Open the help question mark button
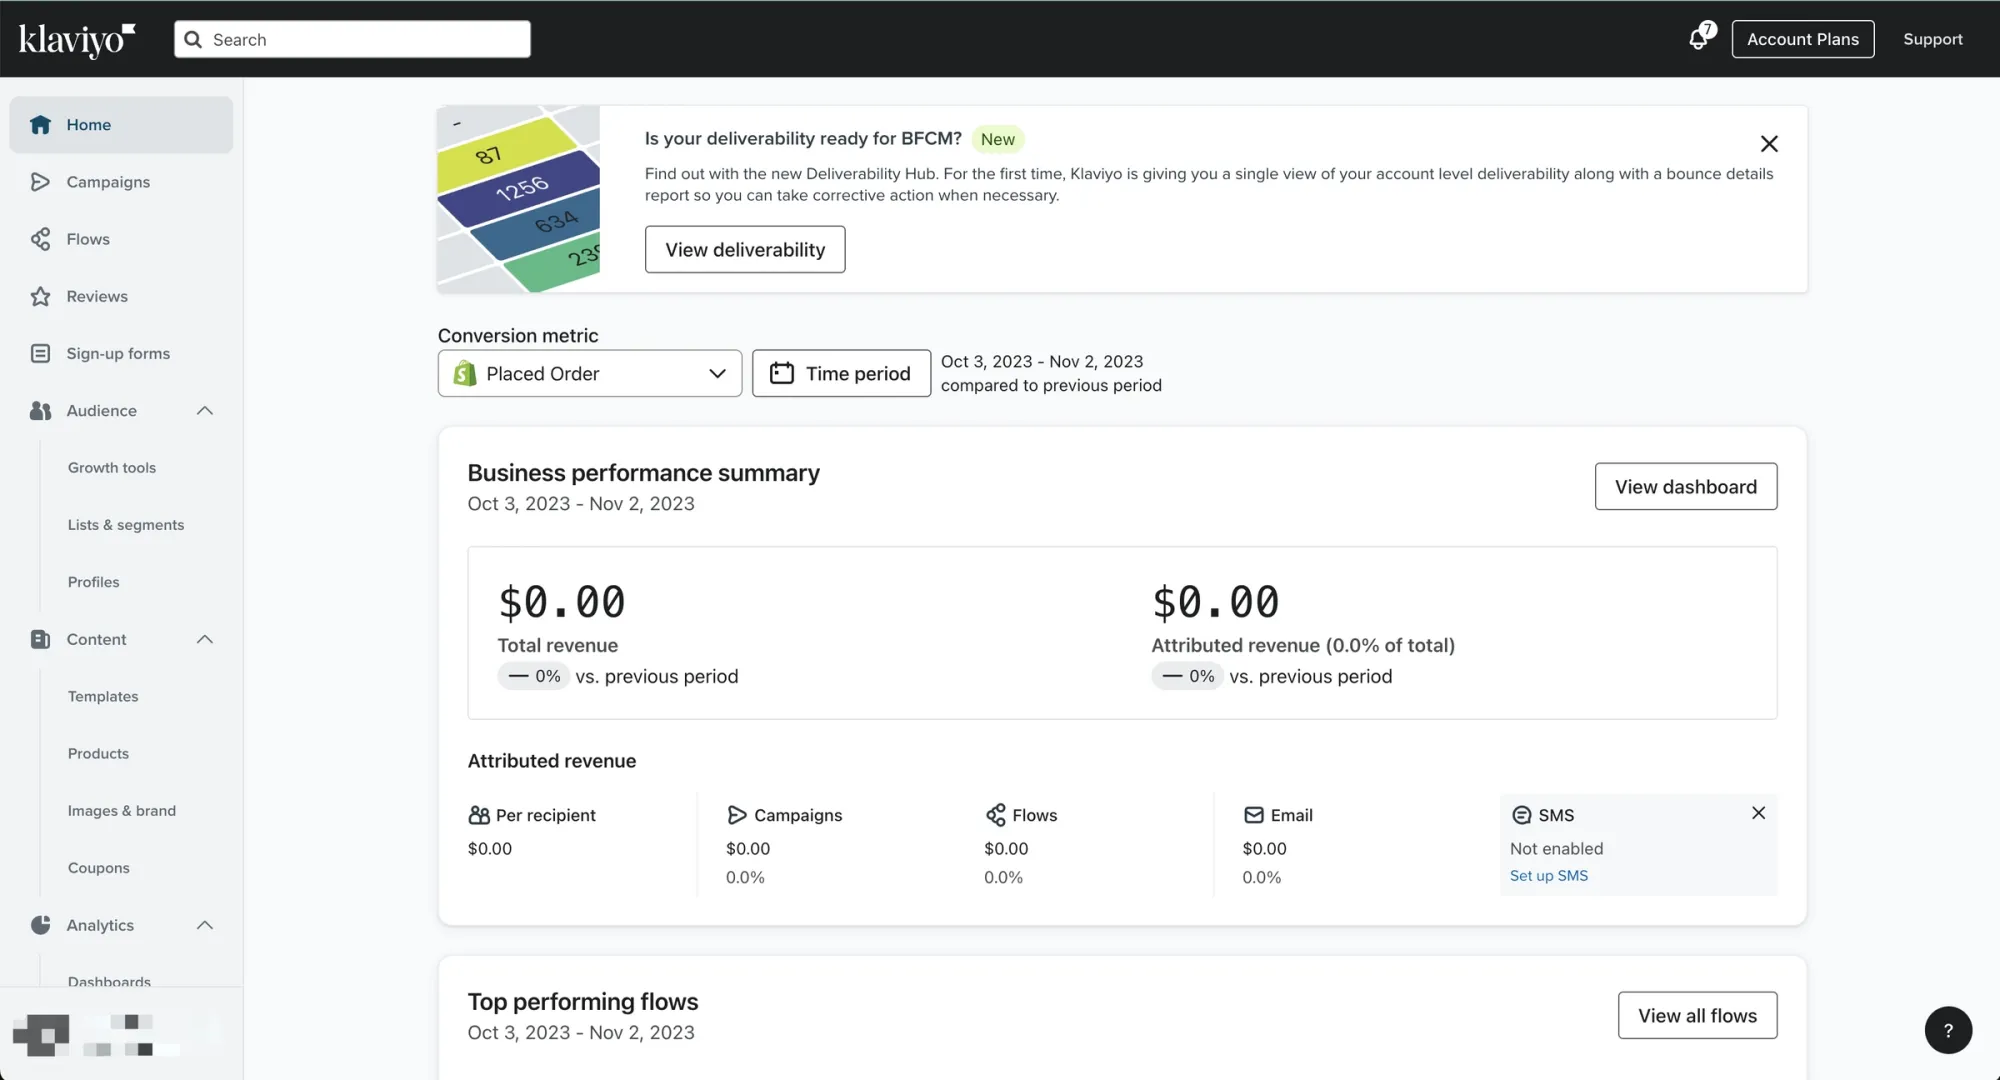This screenshot has height=1080, width=2000. click(x=1948, y=1030)
